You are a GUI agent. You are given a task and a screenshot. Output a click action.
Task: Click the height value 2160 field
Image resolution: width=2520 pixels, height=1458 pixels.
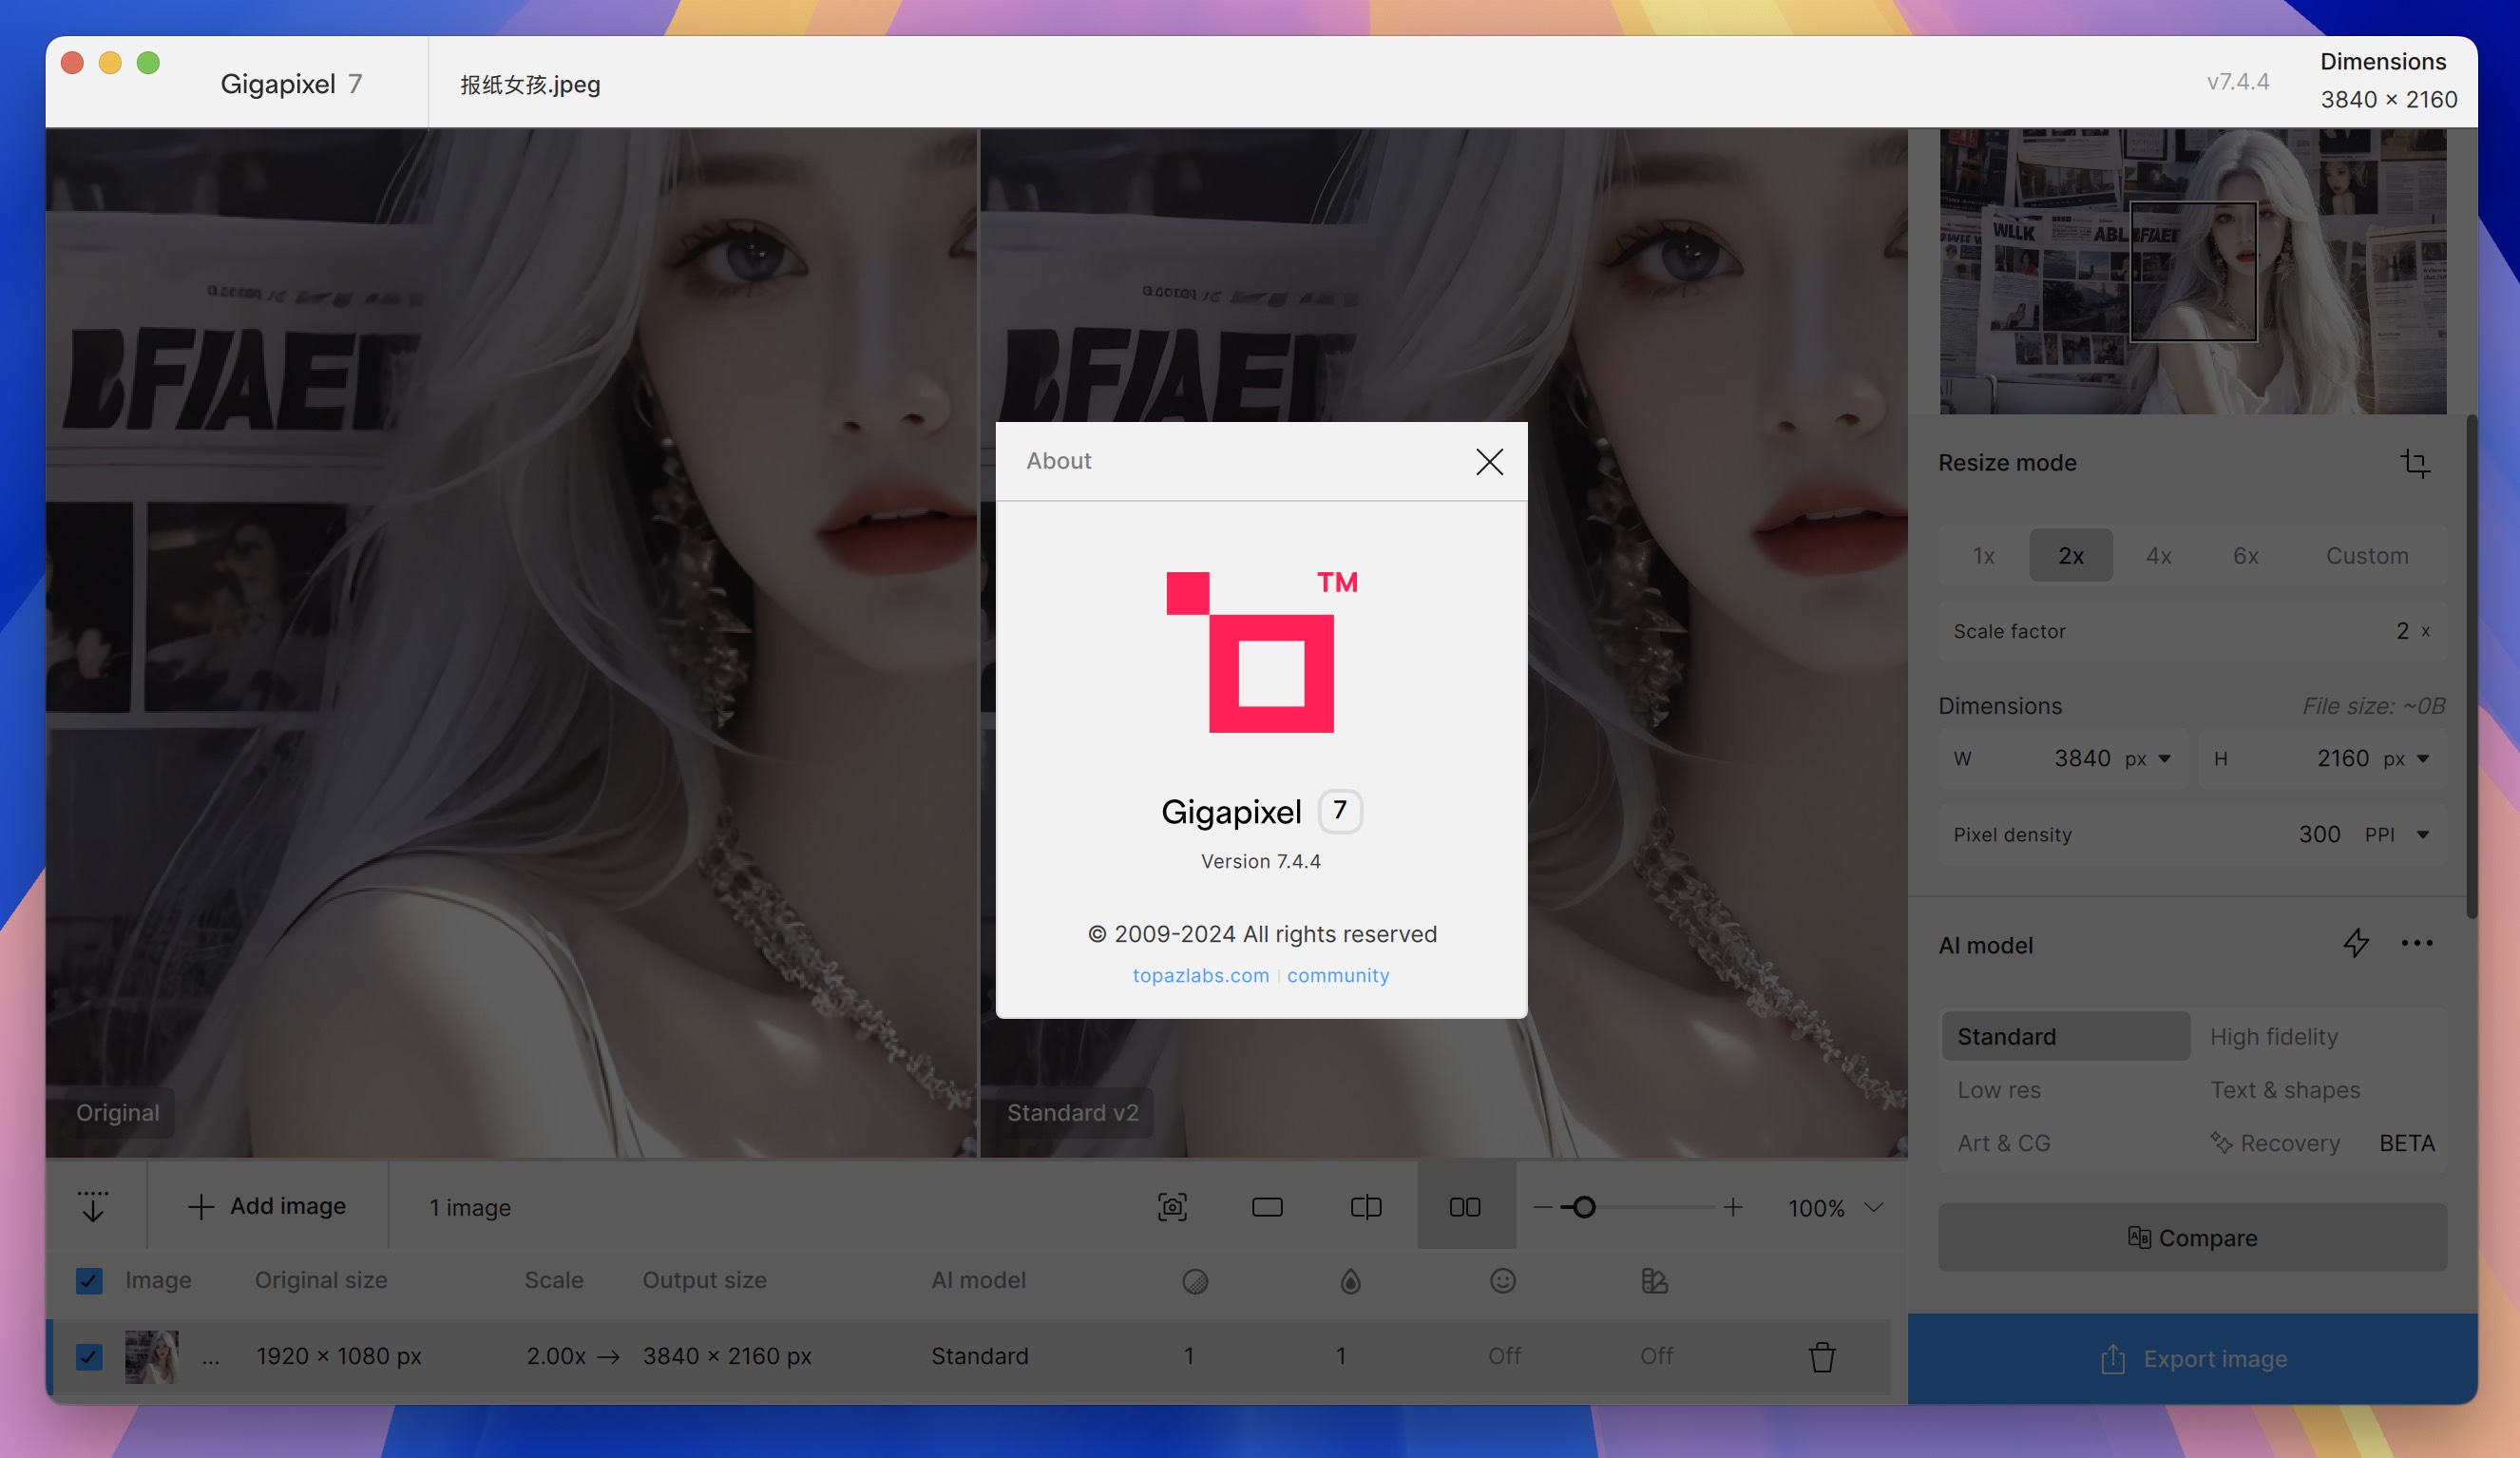point(2343,759)
